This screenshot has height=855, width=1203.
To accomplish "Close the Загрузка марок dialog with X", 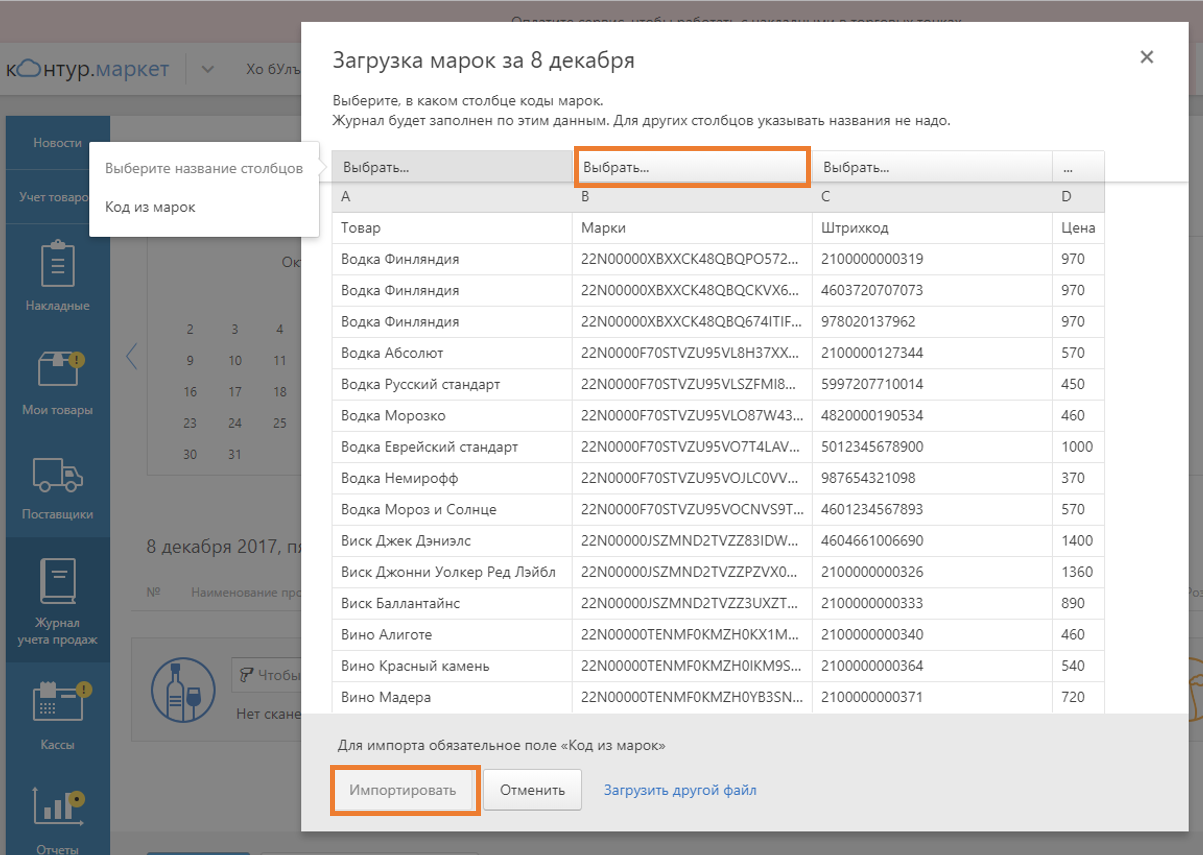I will (x=1146, y=57).
